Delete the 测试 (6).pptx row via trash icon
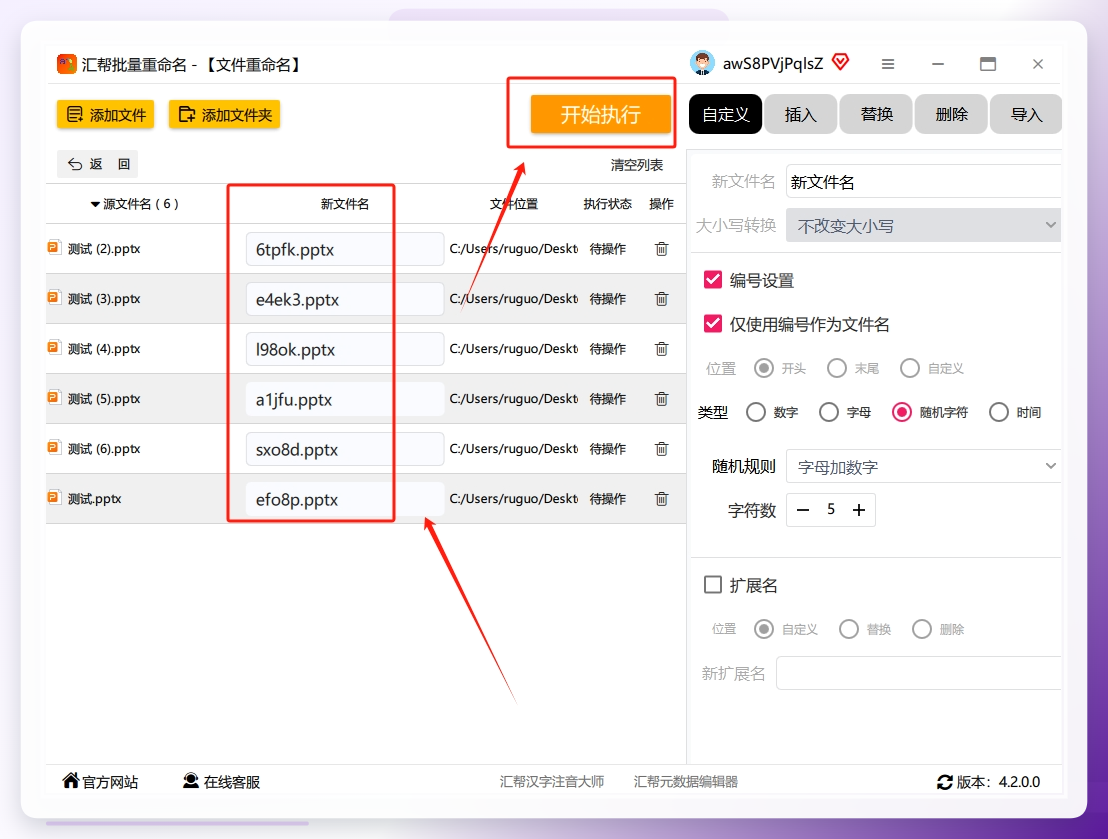Viewport: 1108px width, 839px height. 661,449
